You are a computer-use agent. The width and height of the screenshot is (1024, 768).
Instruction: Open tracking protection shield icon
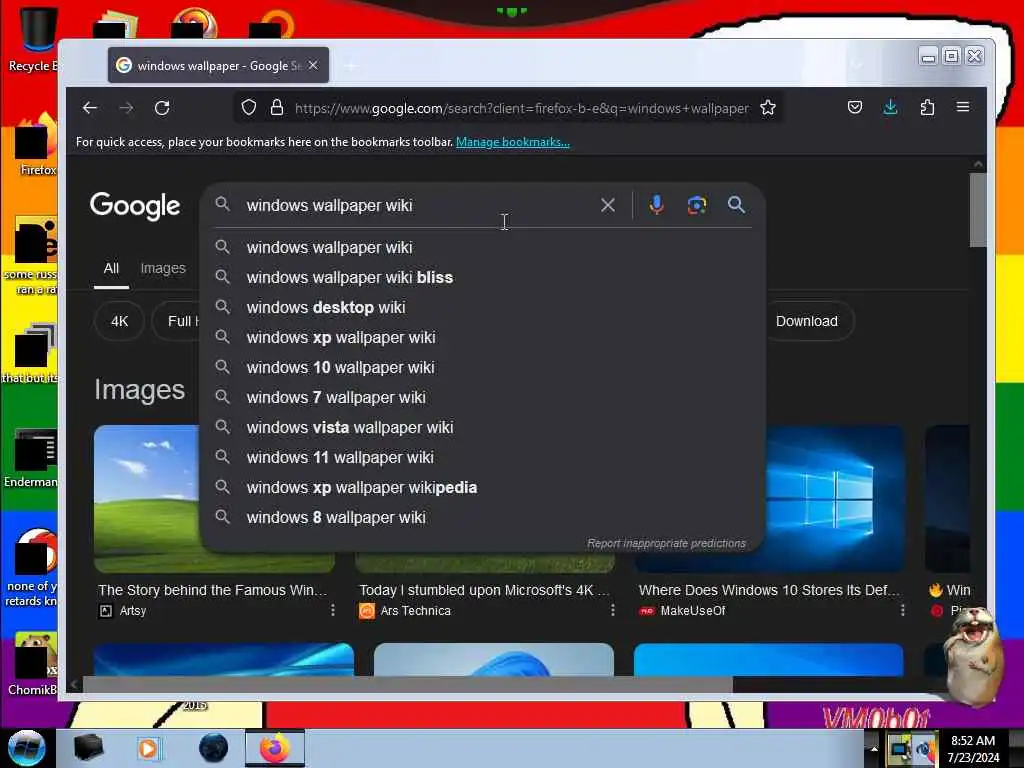coord(249,107)
